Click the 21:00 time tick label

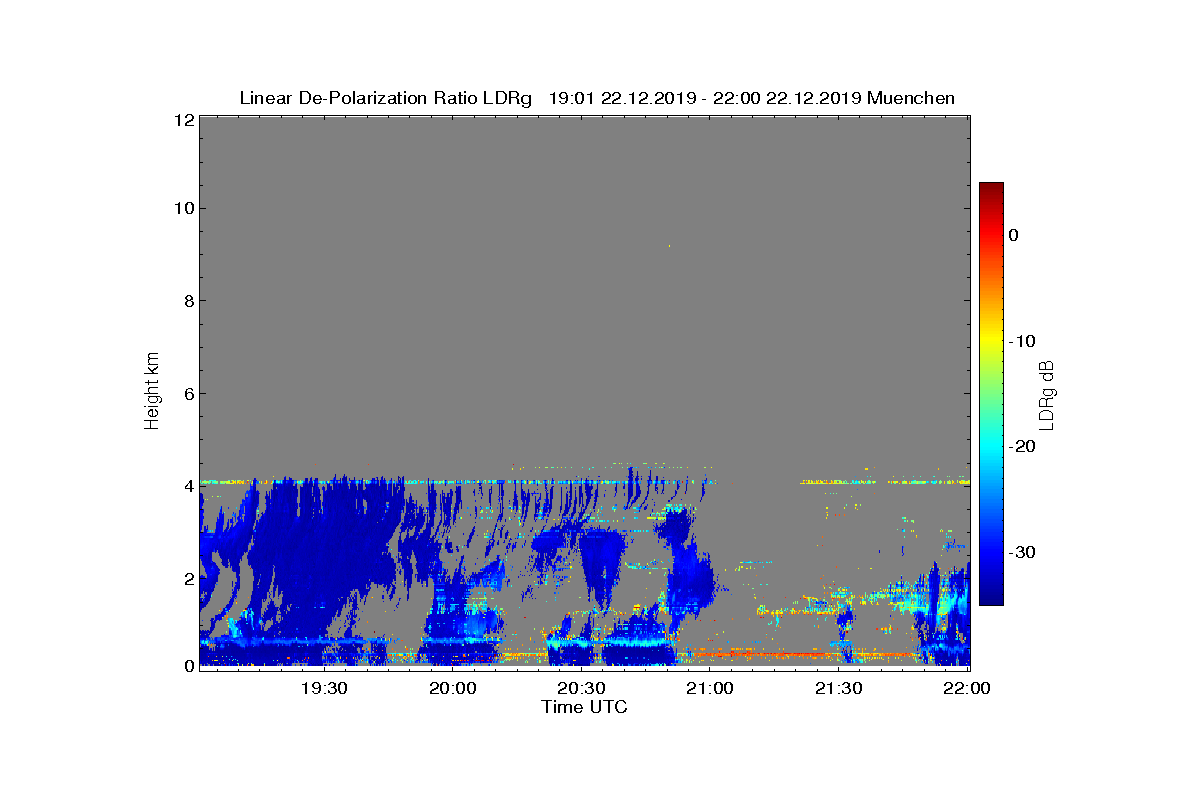(x=710, y=688)
